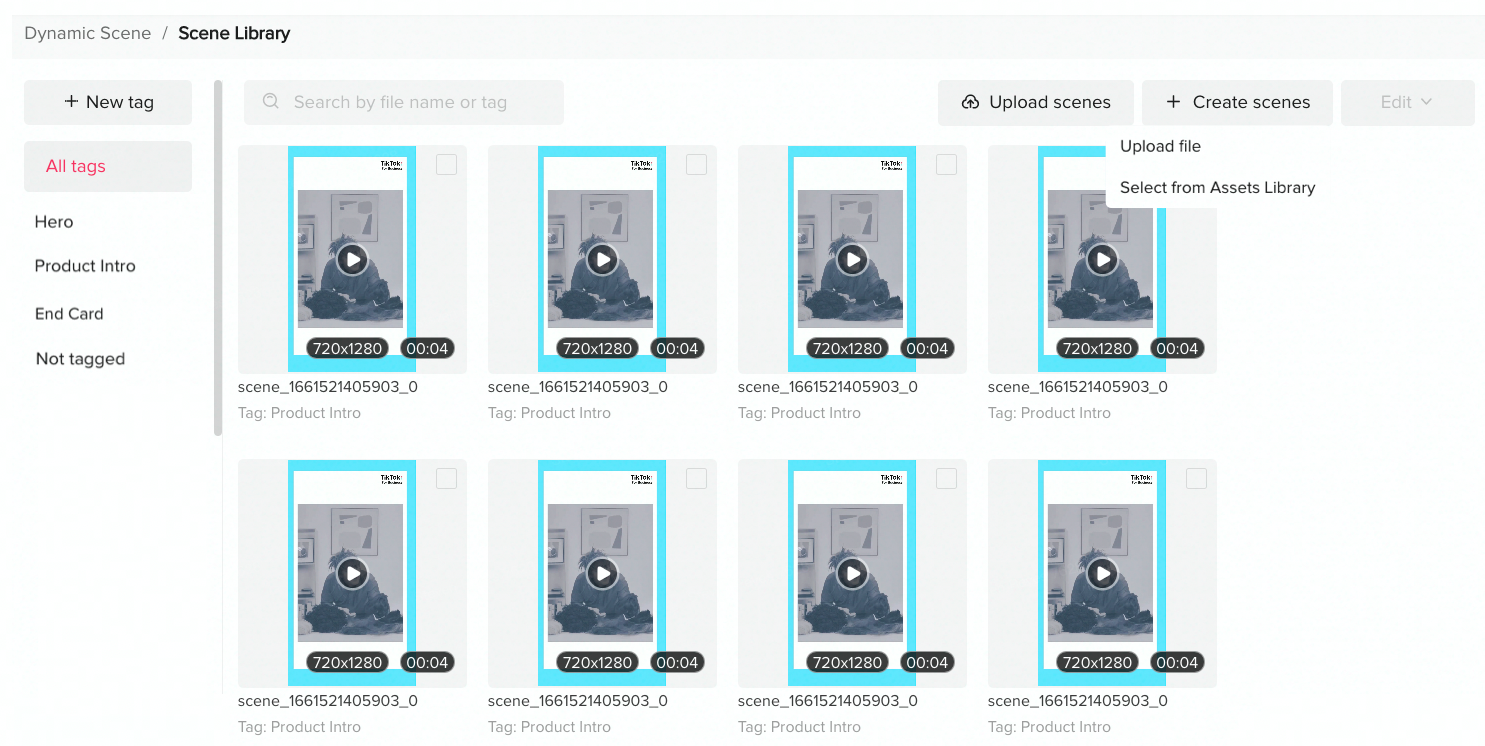Click the plus icon on Create scenes

click(1173, 102)
